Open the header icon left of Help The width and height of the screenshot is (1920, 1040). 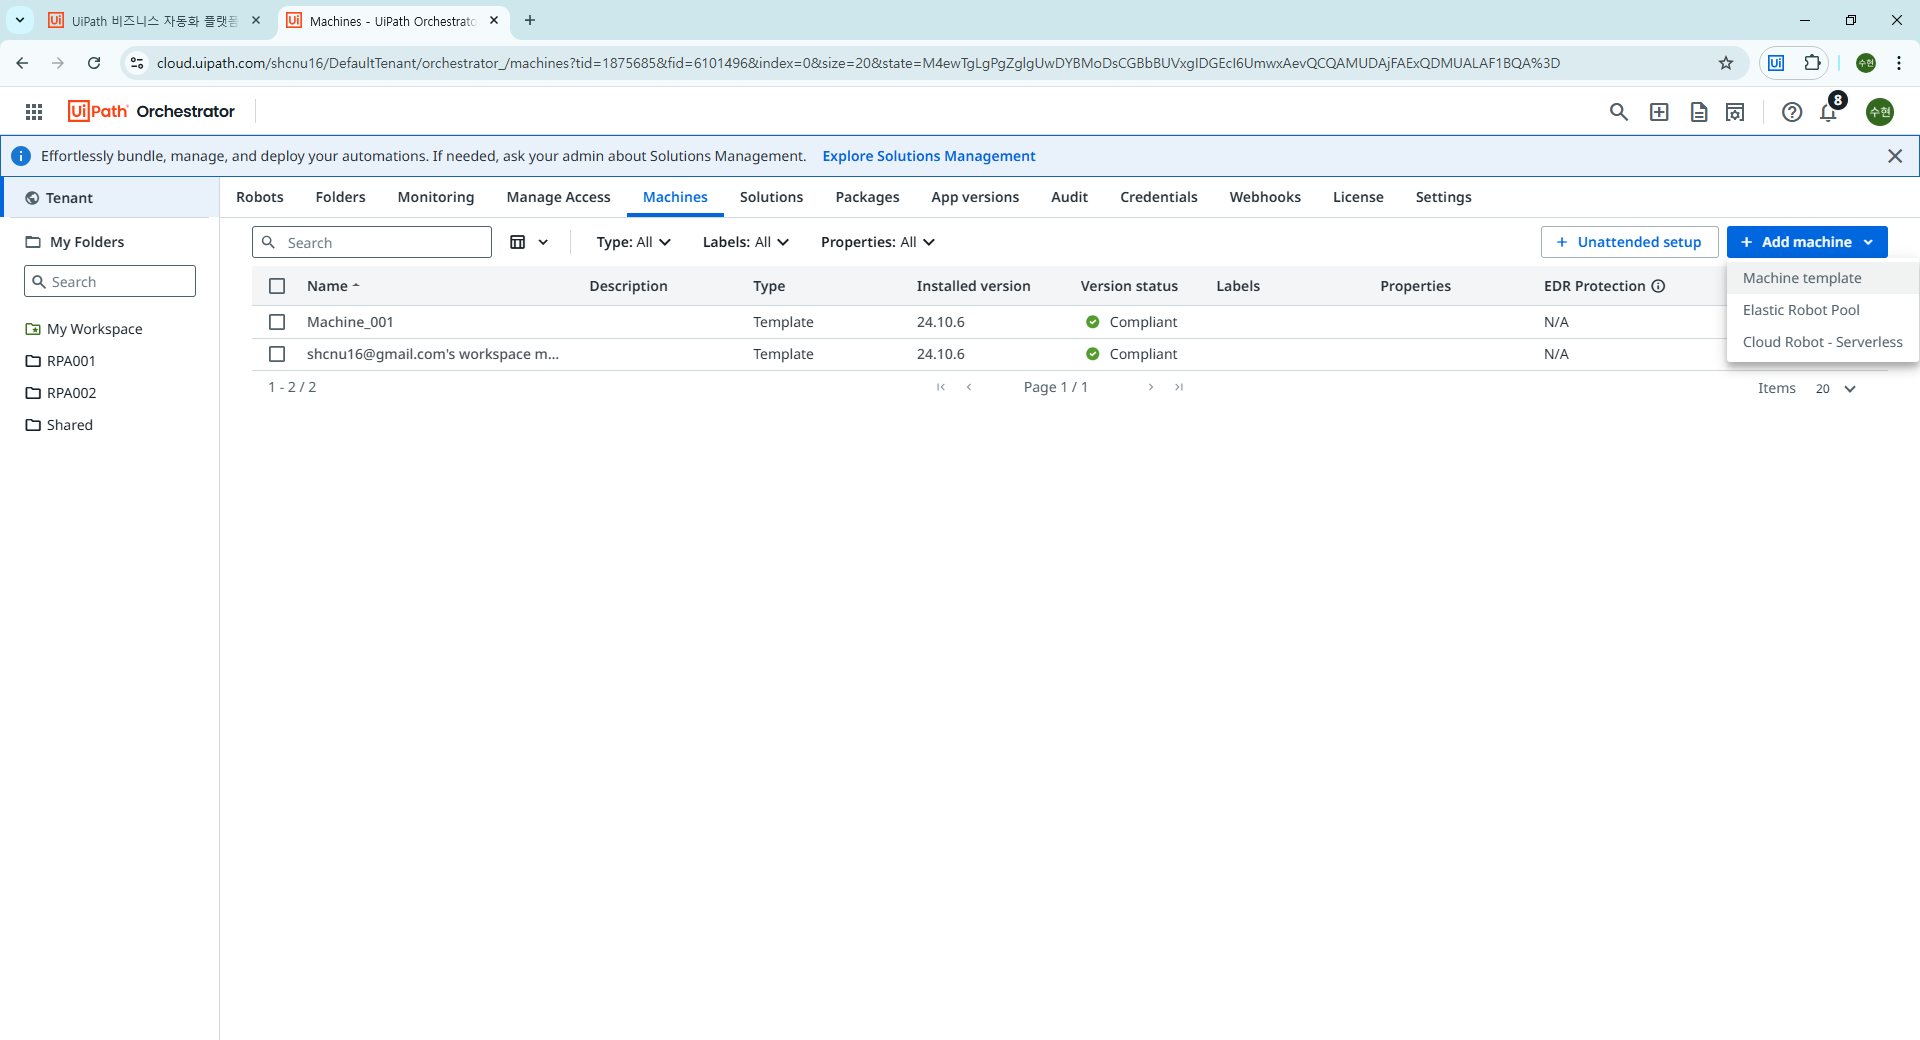tap(1735, 112)
